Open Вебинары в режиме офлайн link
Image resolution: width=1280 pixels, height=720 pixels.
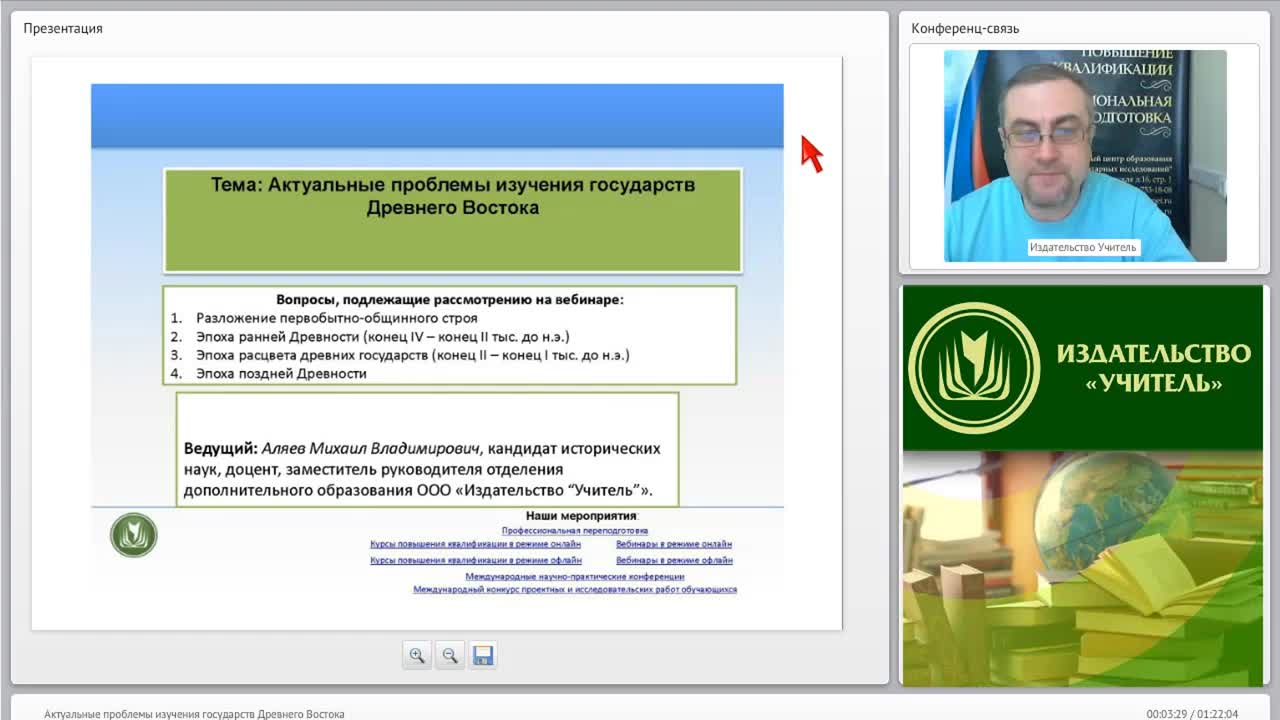pyautogui.click(x=674, y=561)
